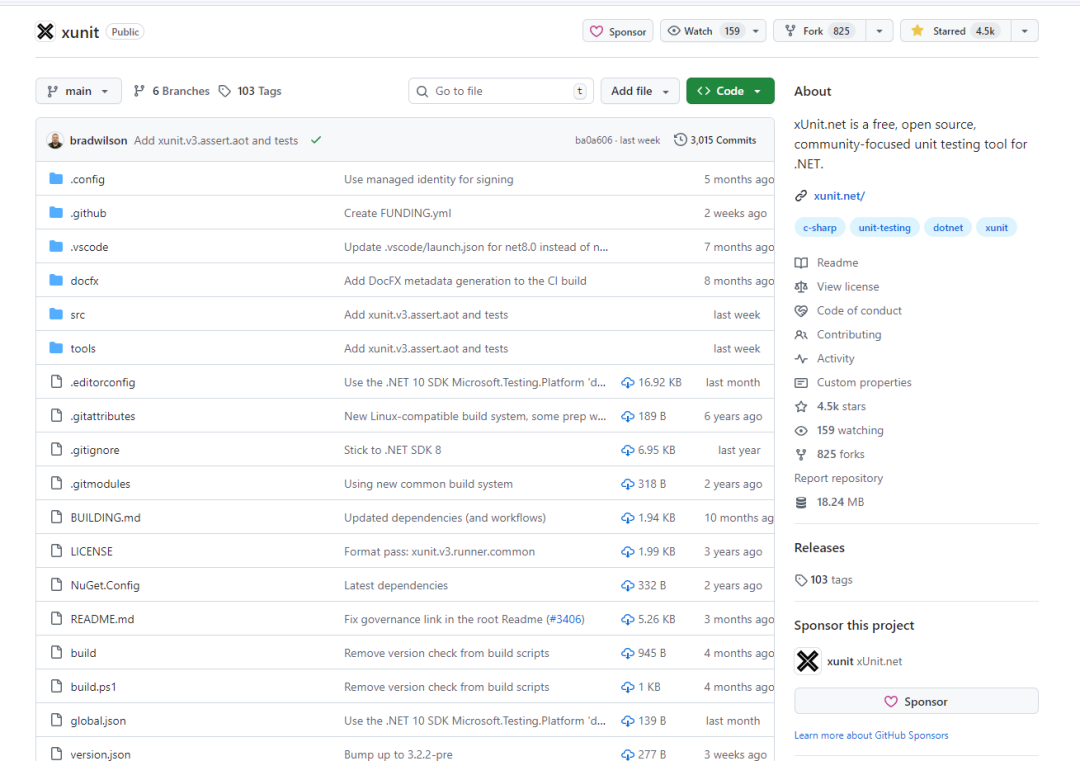Click the pulse icon beside Activity

coord(801,359)
